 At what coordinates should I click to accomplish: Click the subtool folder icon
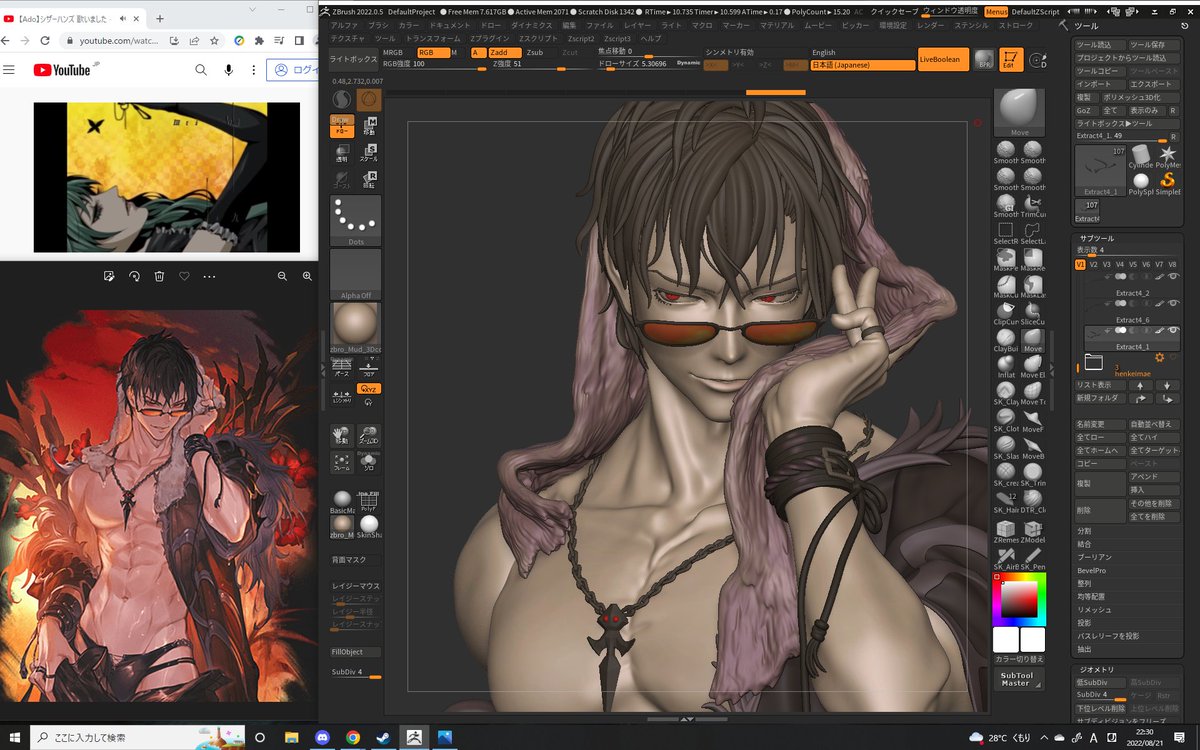(1093, 362)
